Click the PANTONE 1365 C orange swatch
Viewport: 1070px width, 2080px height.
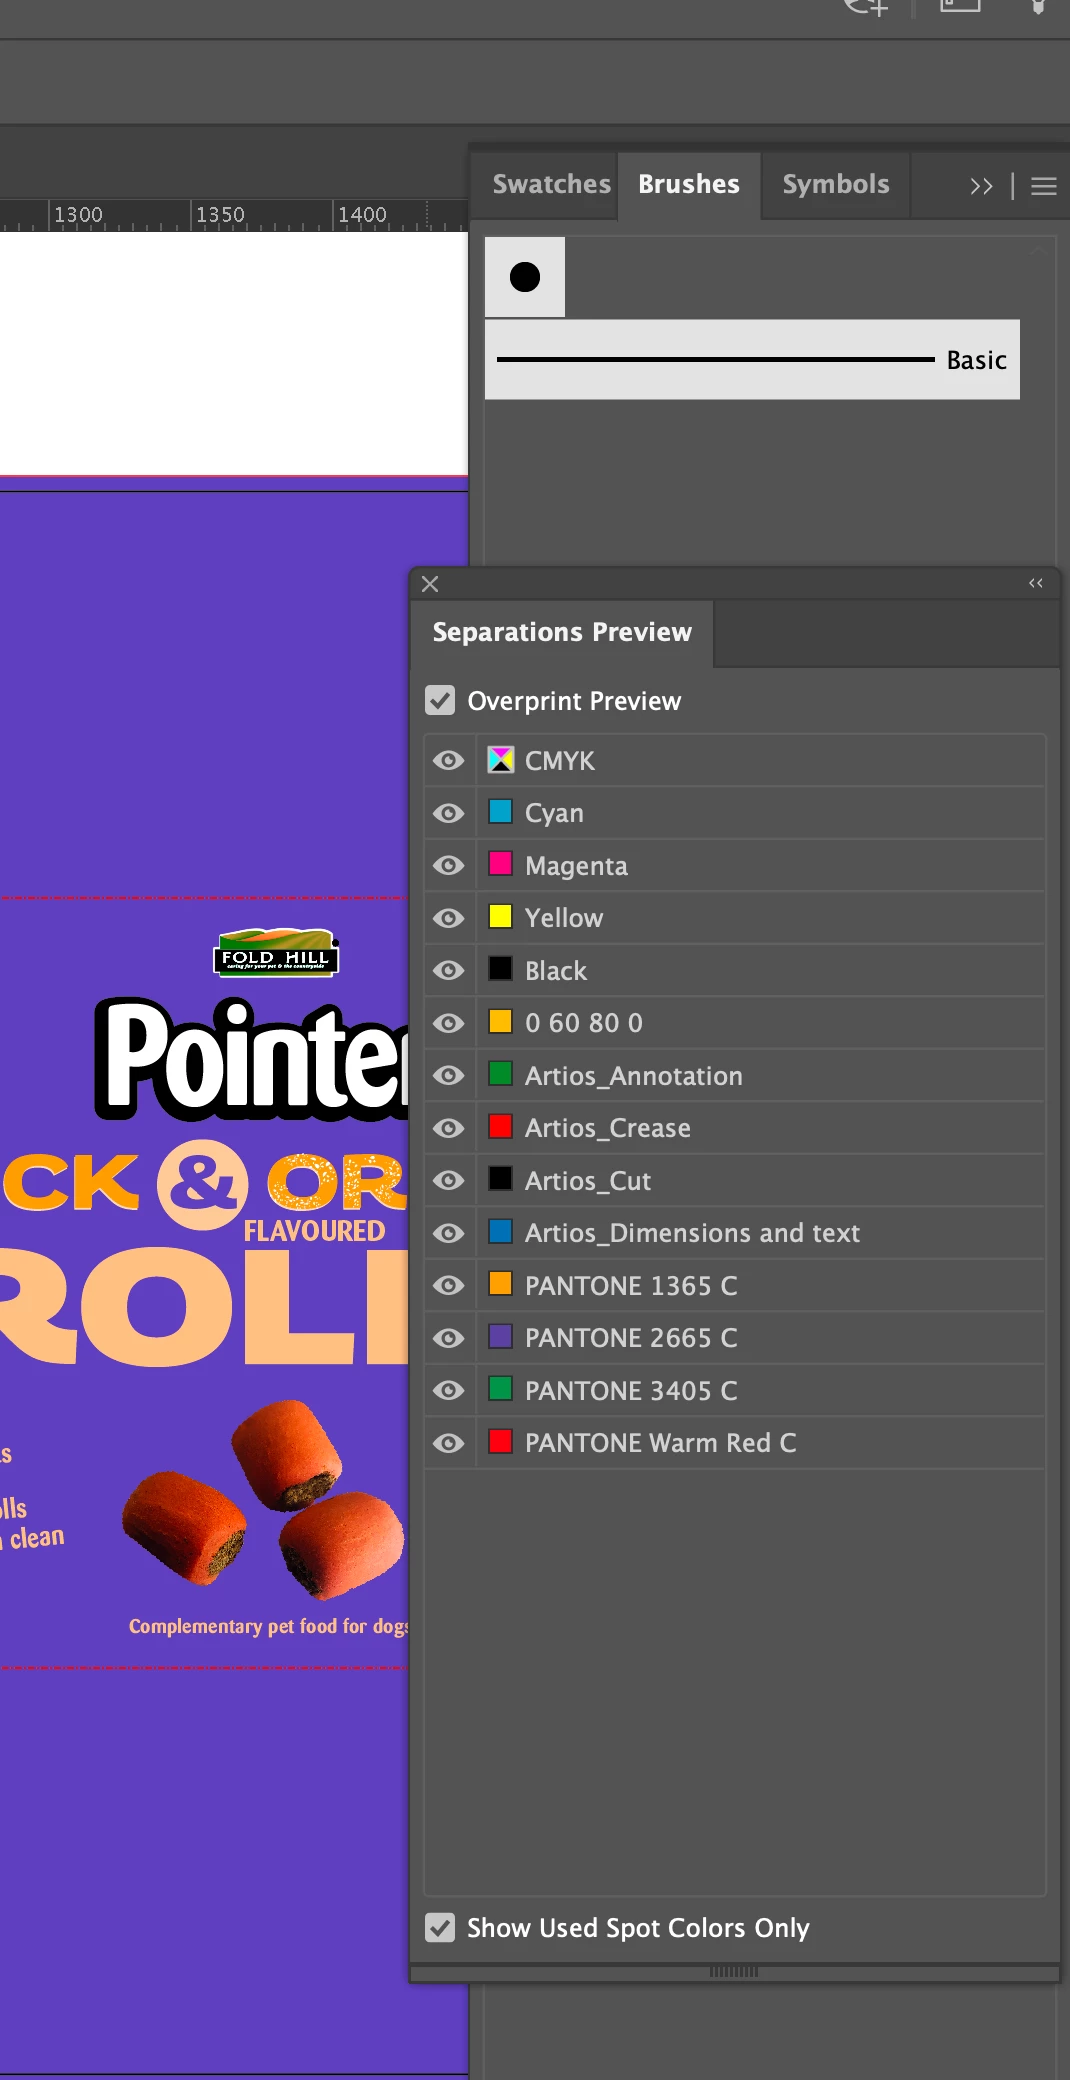pyautogui.click(x=500, y=1284)
